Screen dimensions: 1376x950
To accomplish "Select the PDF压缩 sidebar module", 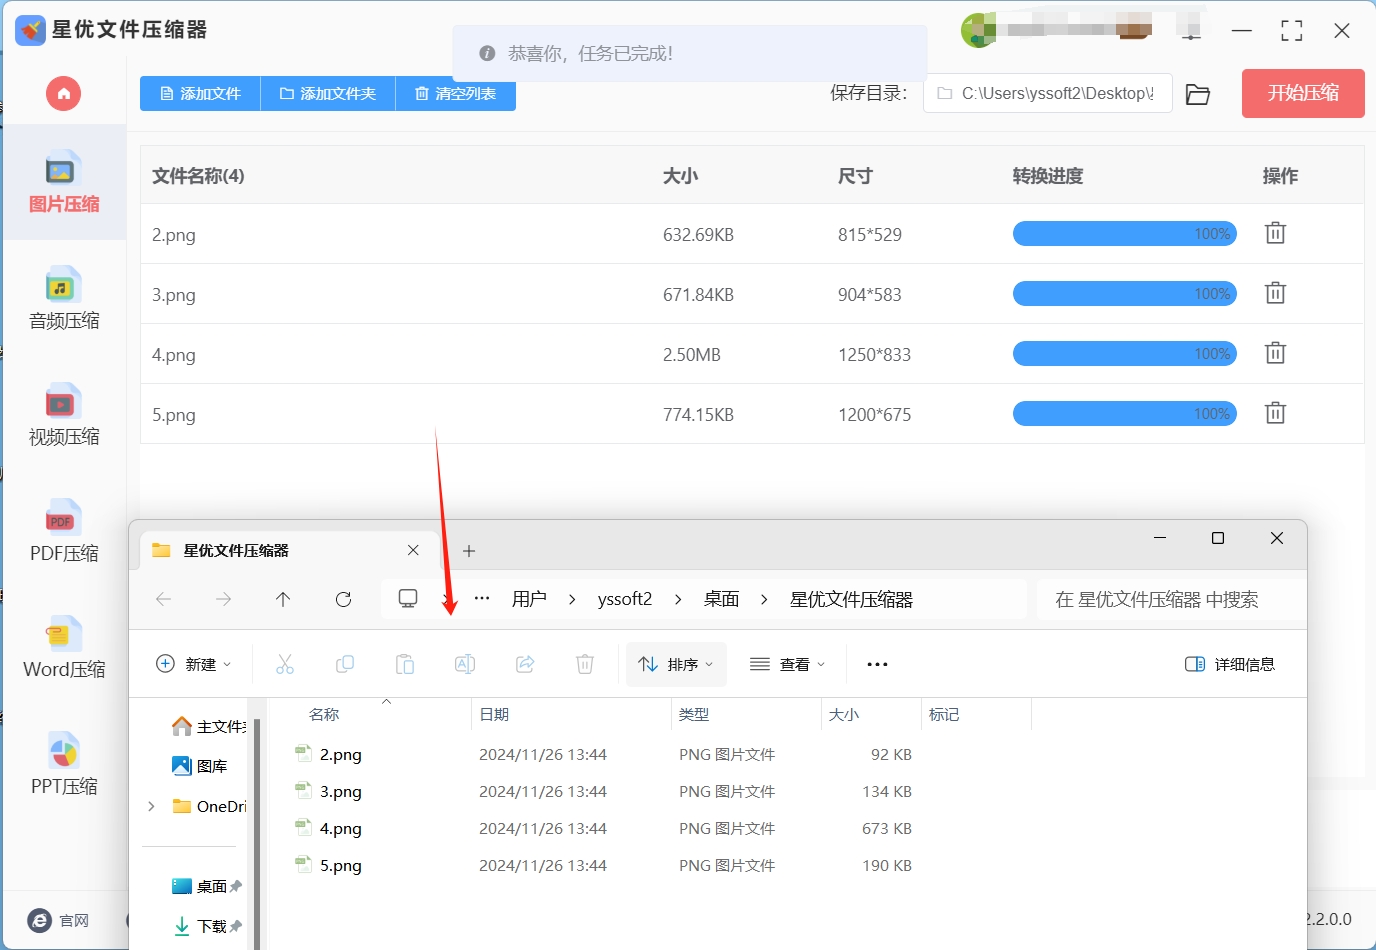I will (x=64, y=532).
